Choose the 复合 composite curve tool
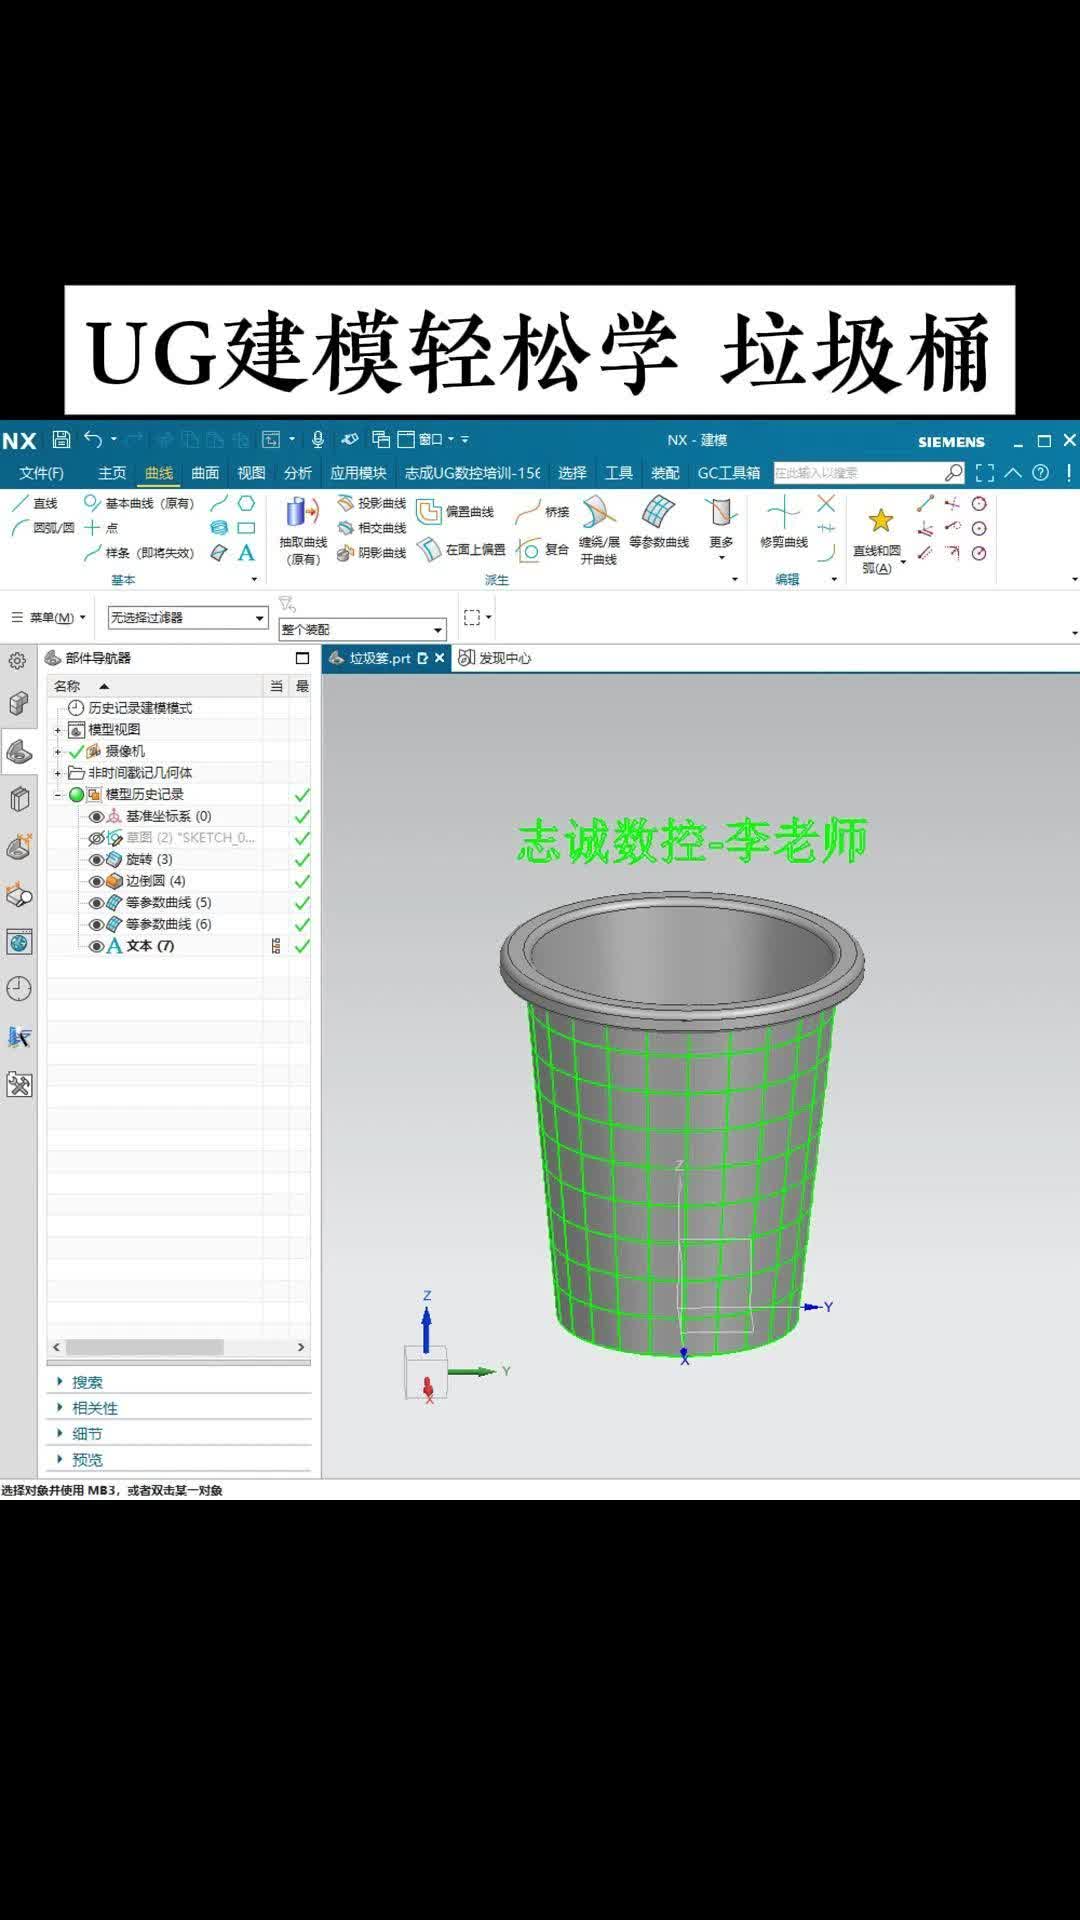Viewport: 1080px width, 1920px height. pyautogui.click(x=542, y=549)
